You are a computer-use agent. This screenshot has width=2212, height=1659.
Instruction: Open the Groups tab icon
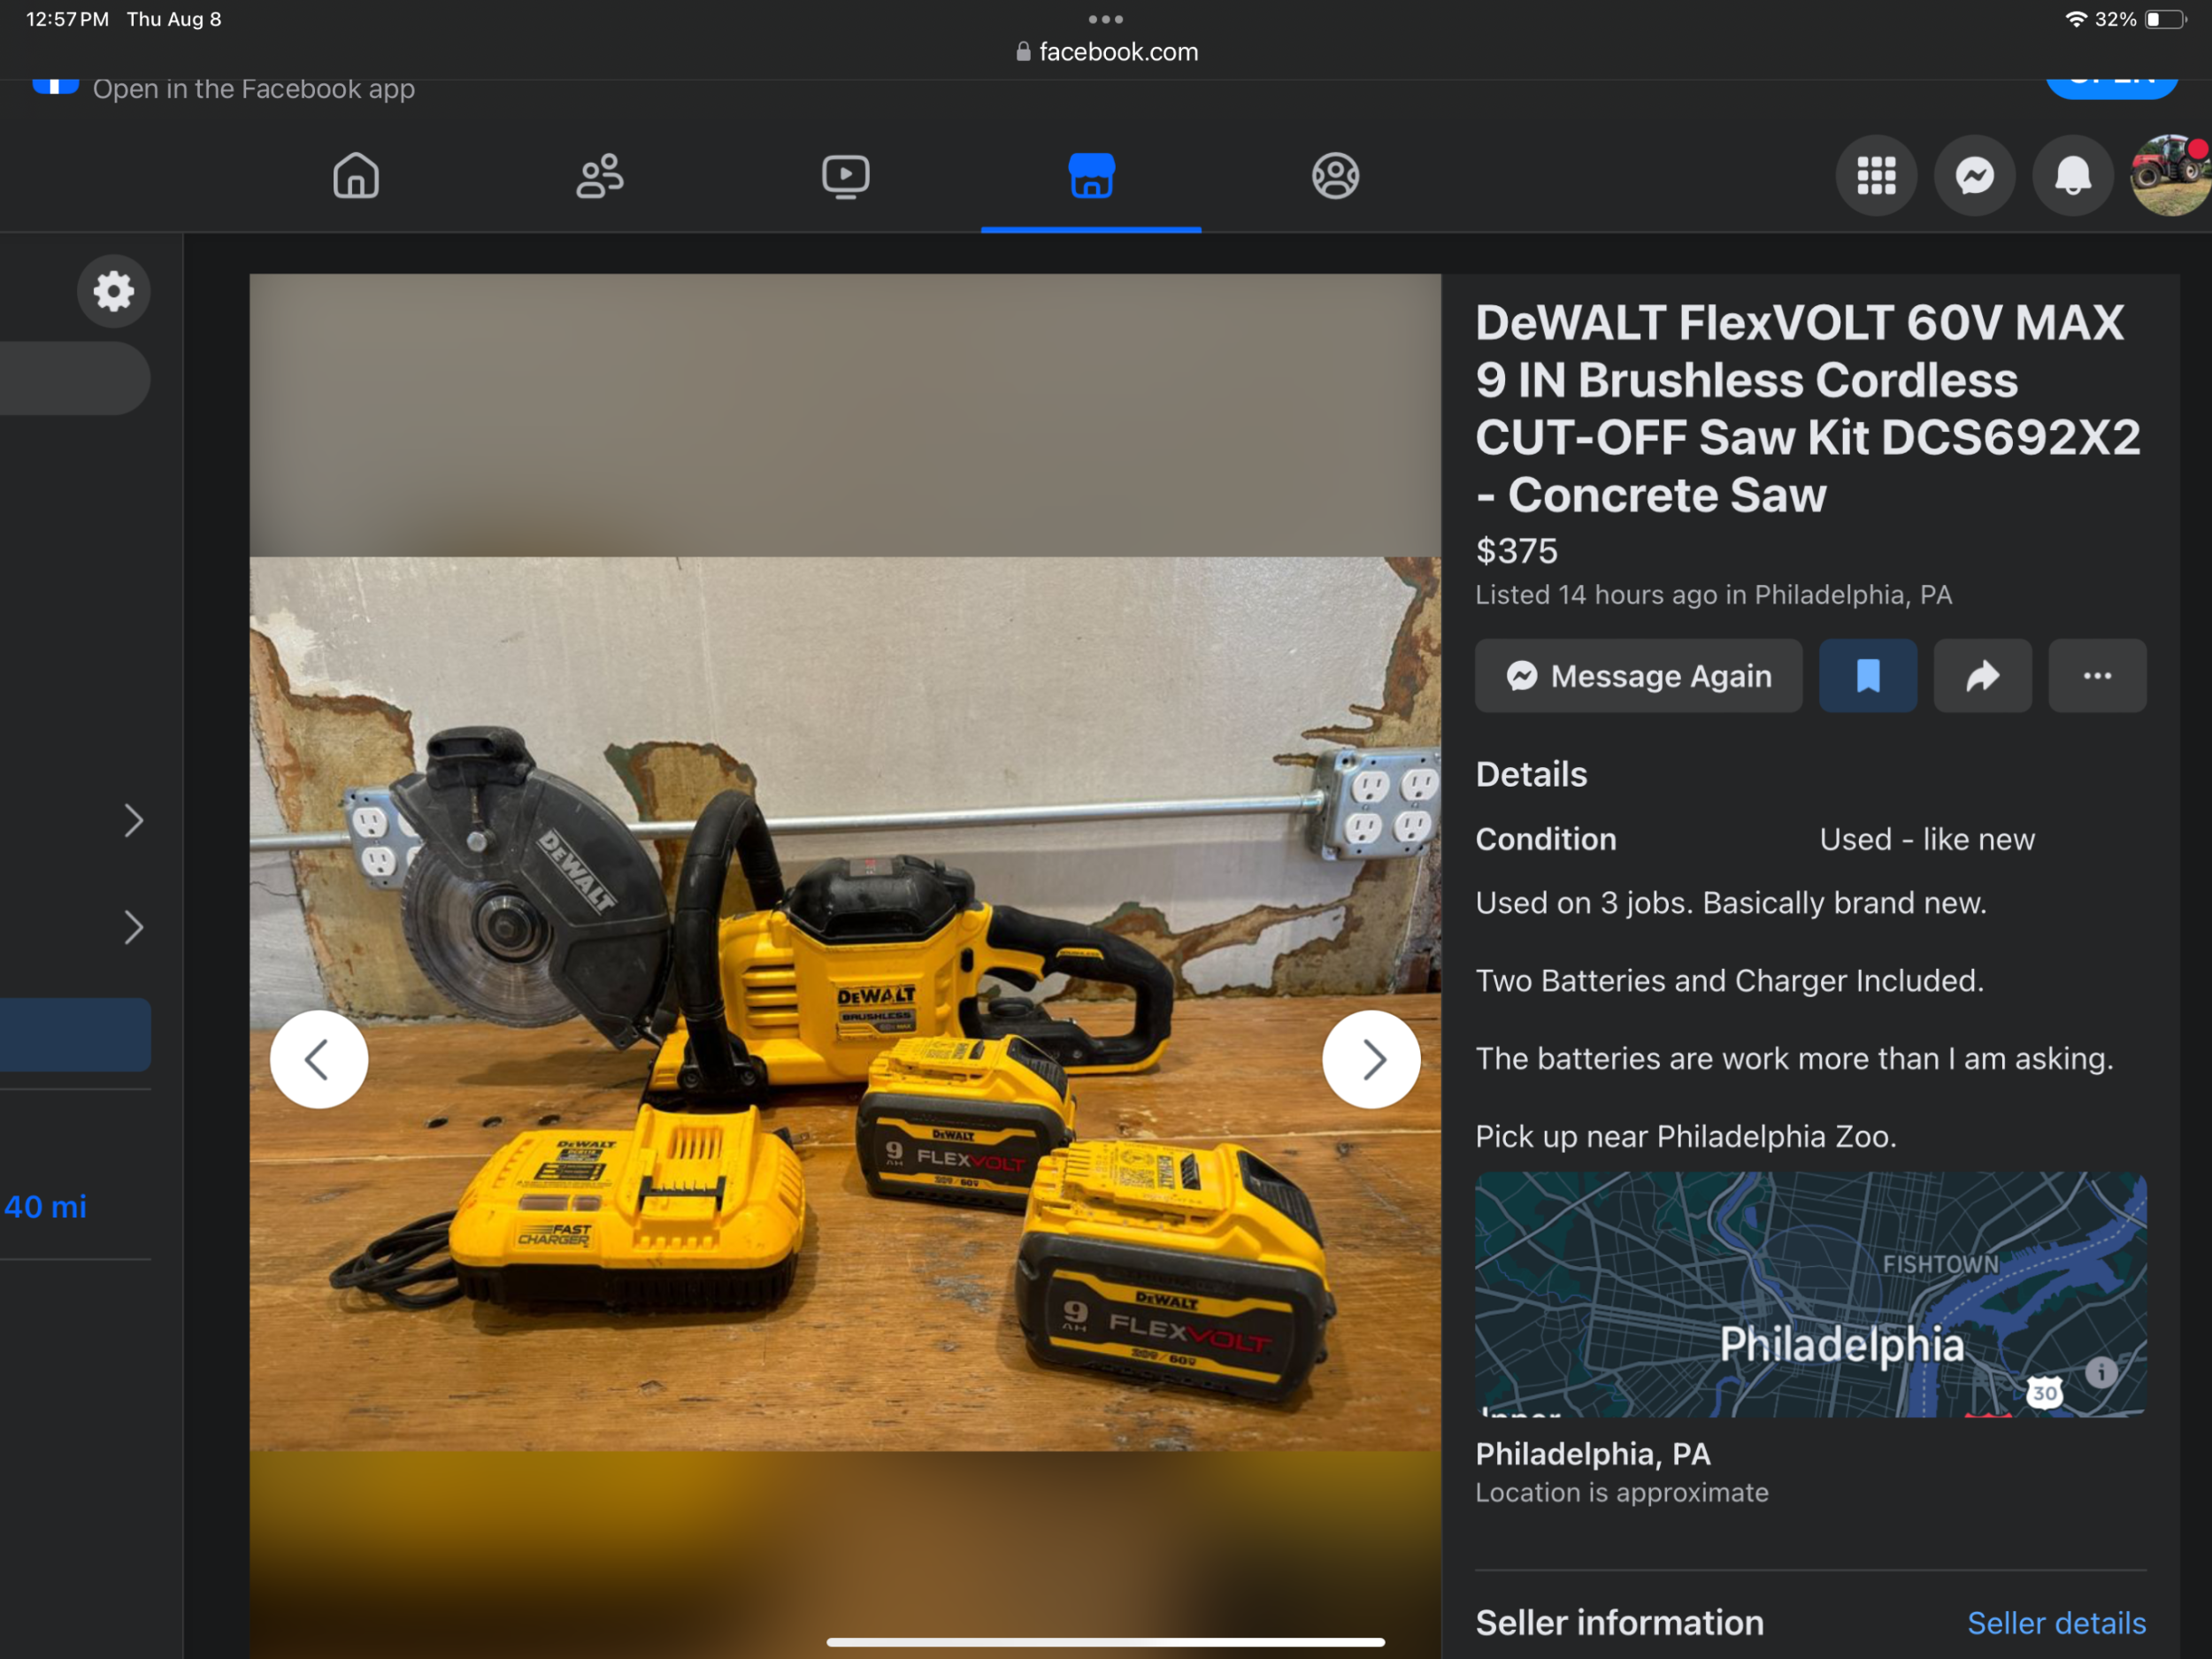tap(1335, 176)
